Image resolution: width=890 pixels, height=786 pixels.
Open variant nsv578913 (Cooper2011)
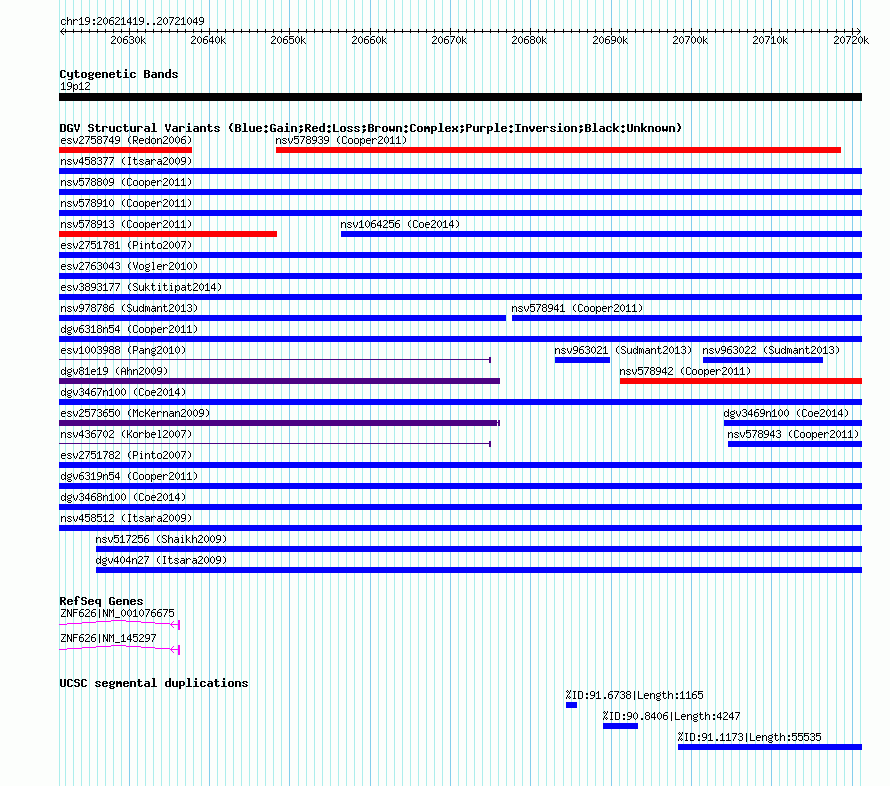tap(126, 224)
